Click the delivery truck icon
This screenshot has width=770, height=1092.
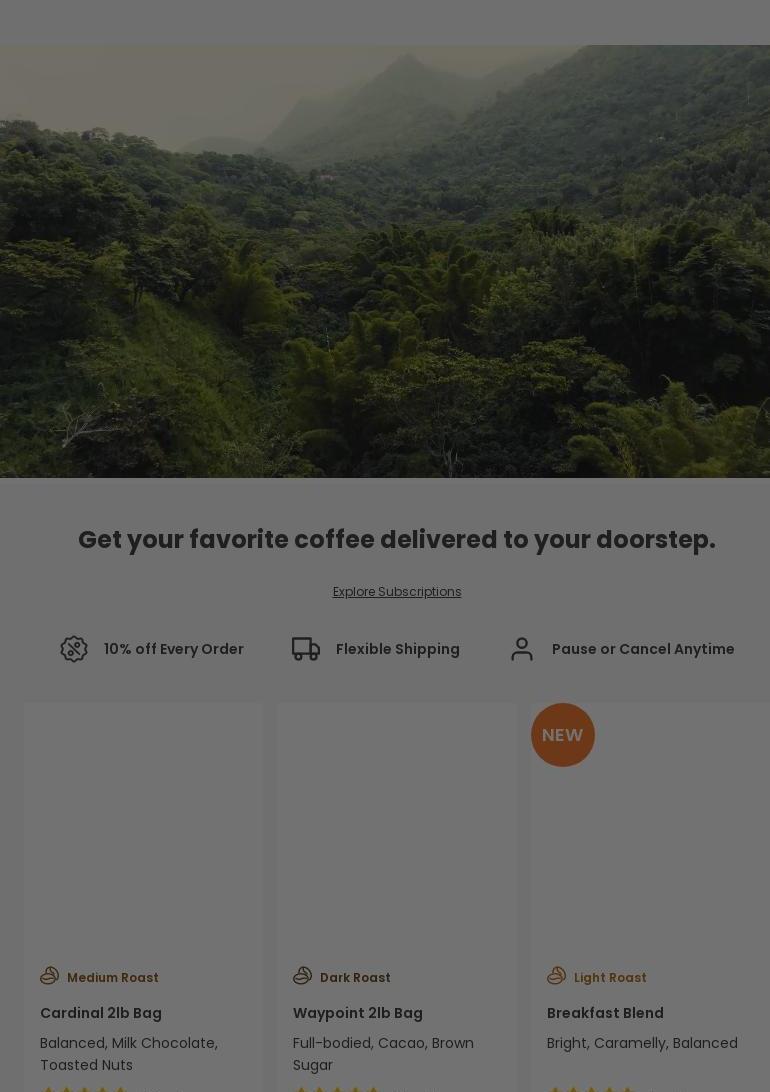pyautogui.click(x=306, y=649)
